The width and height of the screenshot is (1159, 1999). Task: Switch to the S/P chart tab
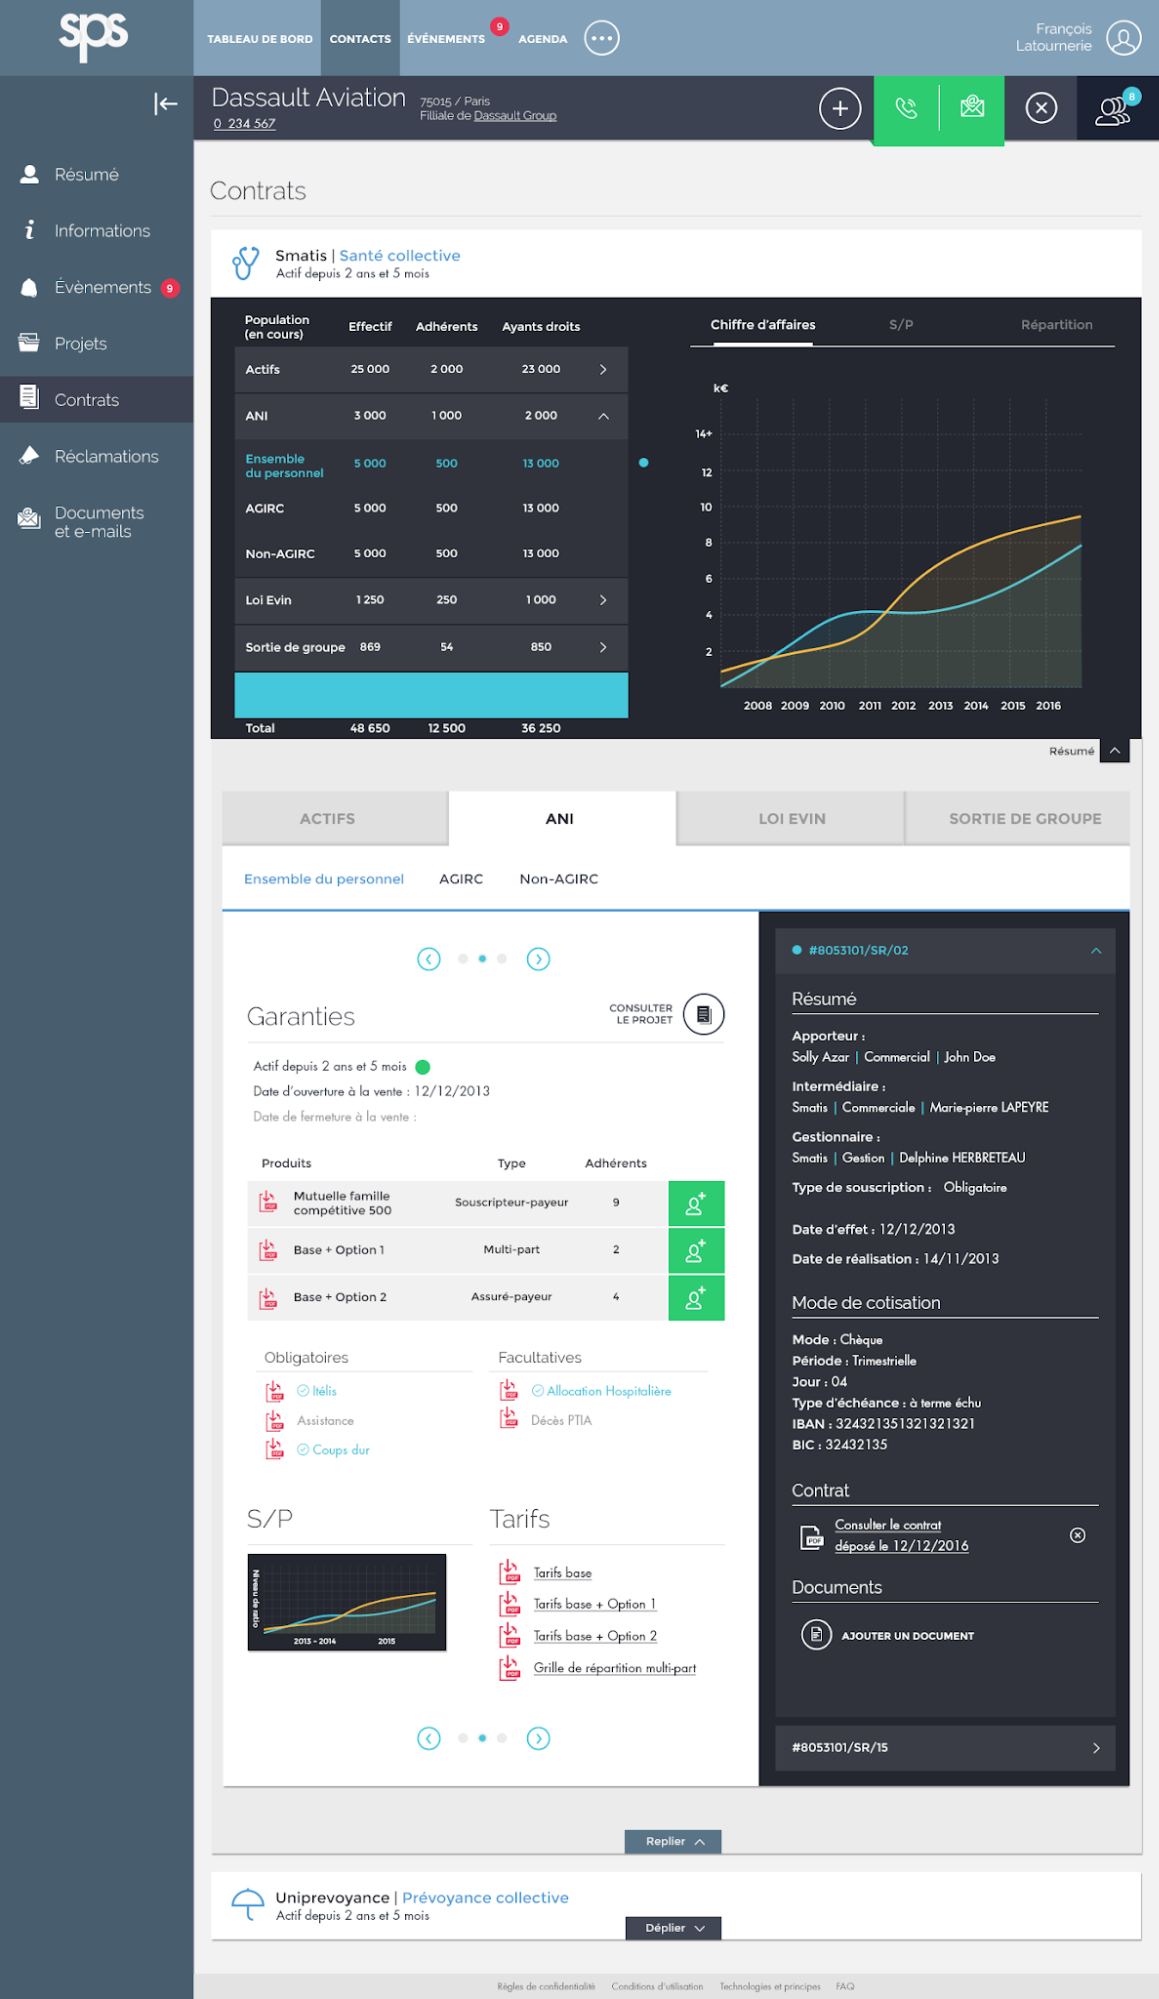click(x=901, y=325)
